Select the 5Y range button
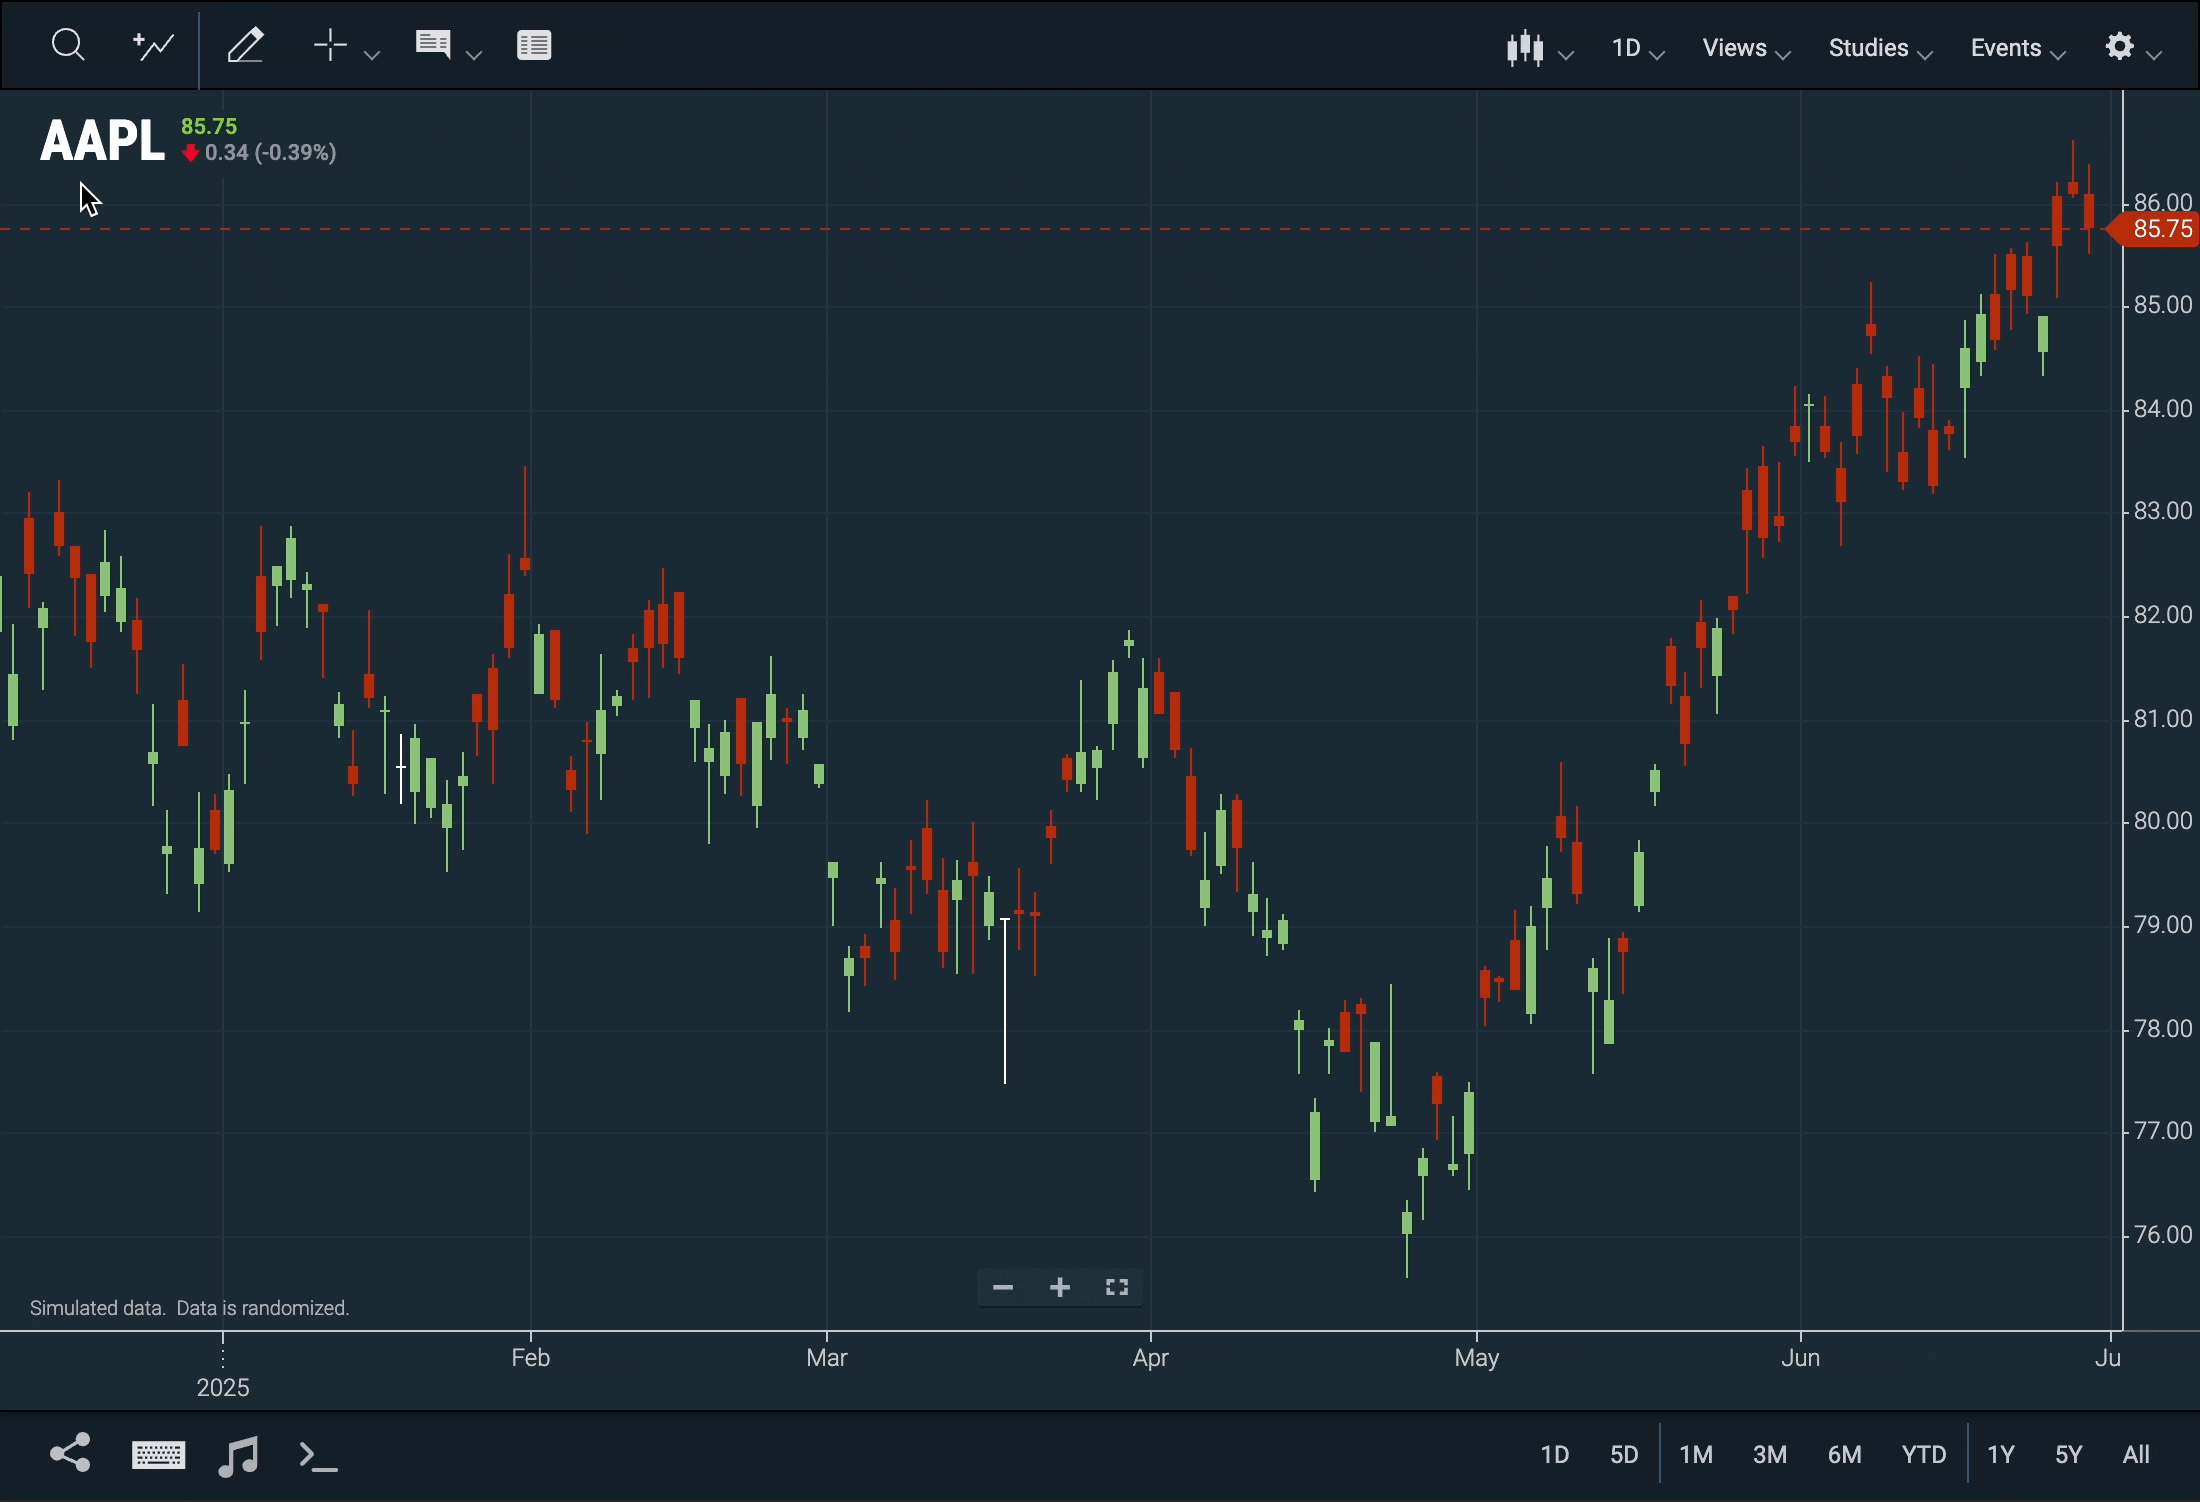This screenshot has width=2200, height=1502. pos(2071,1455)
